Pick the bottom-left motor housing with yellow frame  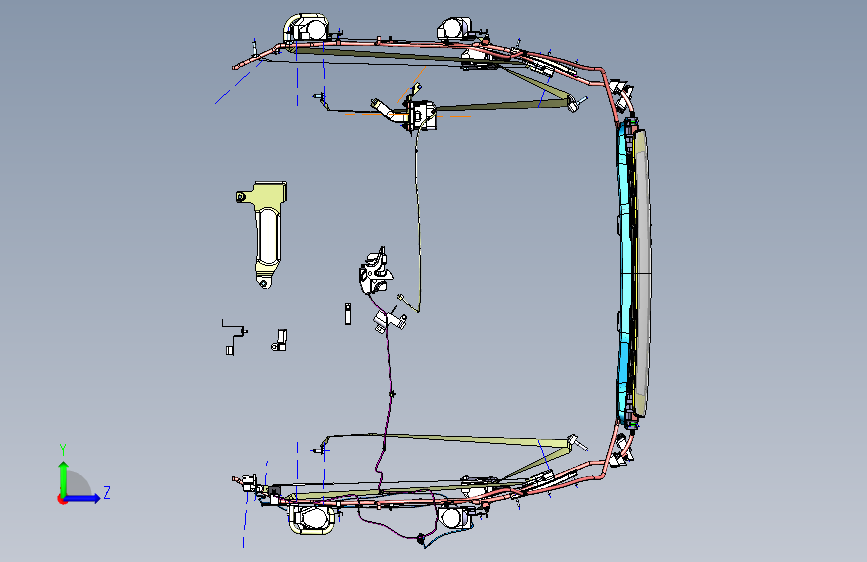pos(311,519)
